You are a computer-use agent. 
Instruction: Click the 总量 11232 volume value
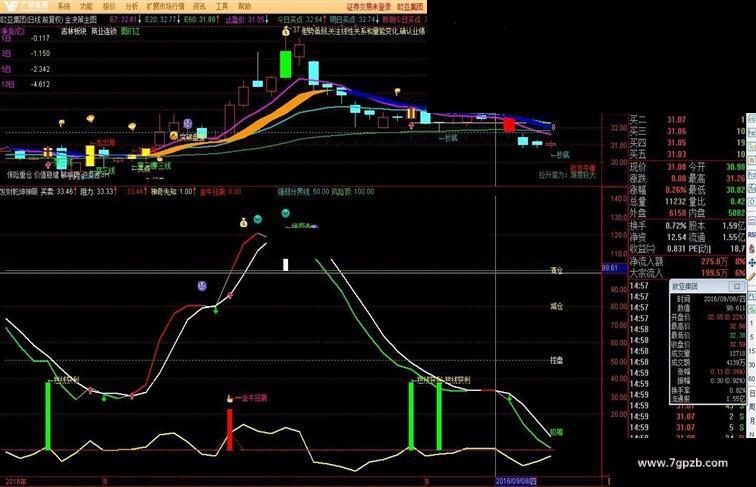(675, 202)
